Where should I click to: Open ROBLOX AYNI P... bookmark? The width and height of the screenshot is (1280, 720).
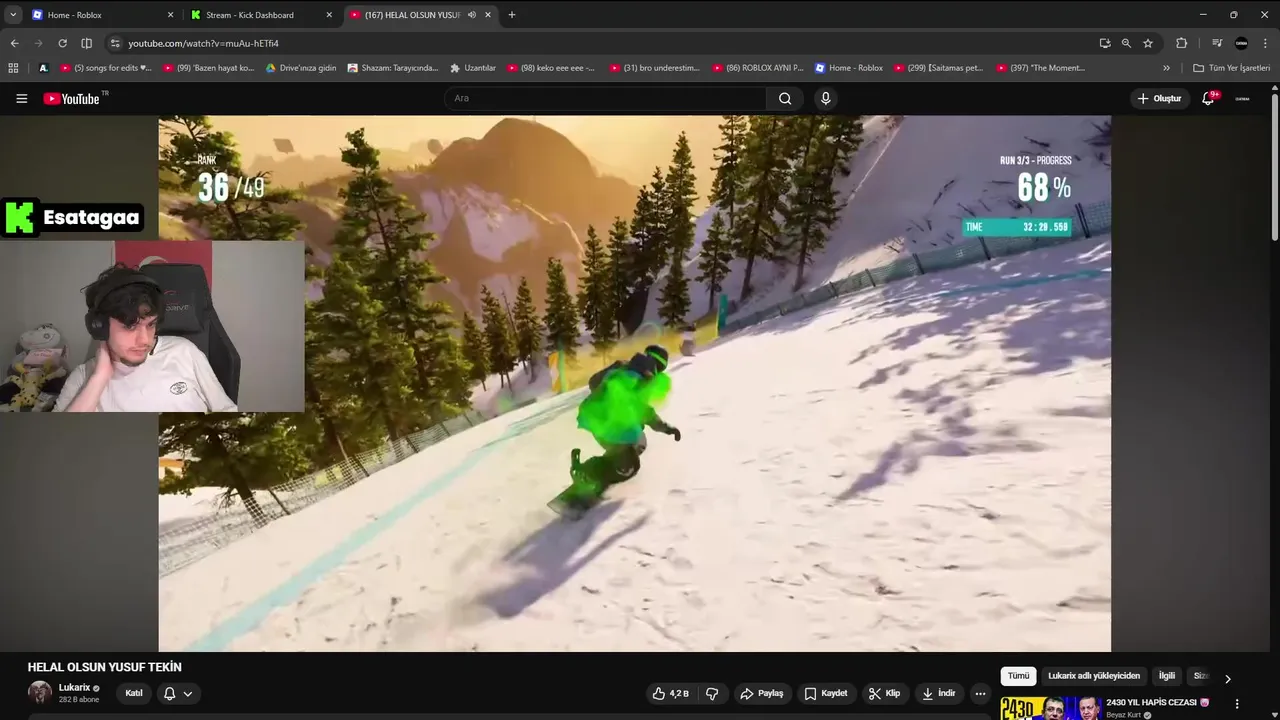(757, 68)
